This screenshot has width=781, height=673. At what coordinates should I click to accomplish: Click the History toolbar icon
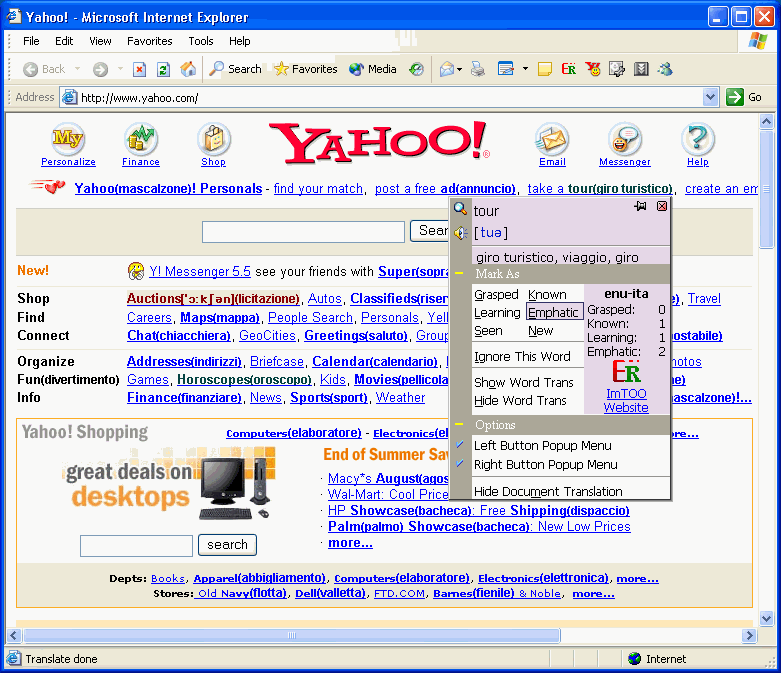pyautogui.click(x=416, y=69)
